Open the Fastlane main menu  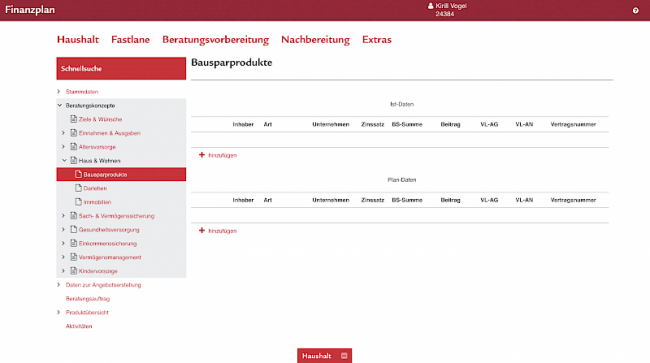click(130, 39)
